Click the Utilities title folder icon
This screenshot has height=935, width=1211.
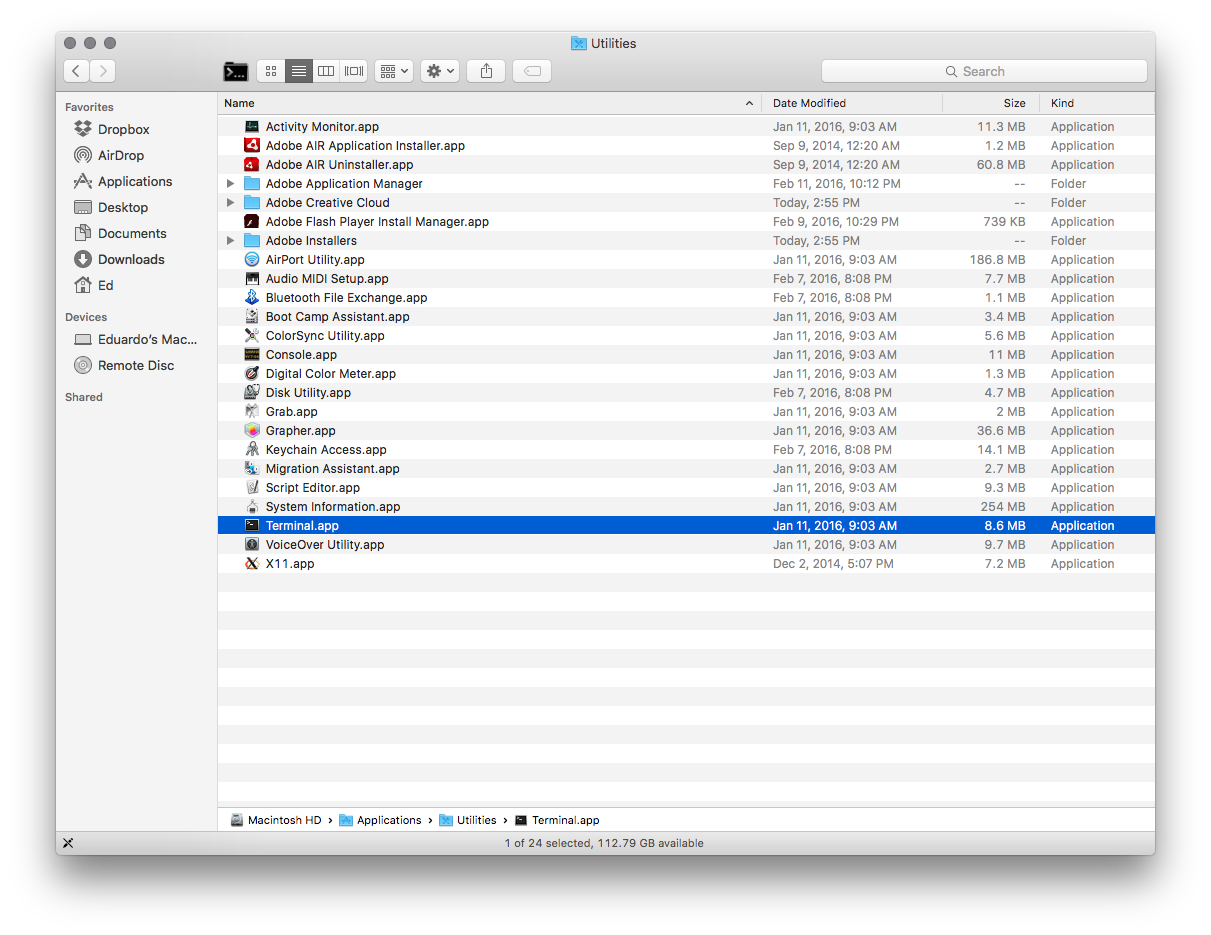[x=579, y=43]
